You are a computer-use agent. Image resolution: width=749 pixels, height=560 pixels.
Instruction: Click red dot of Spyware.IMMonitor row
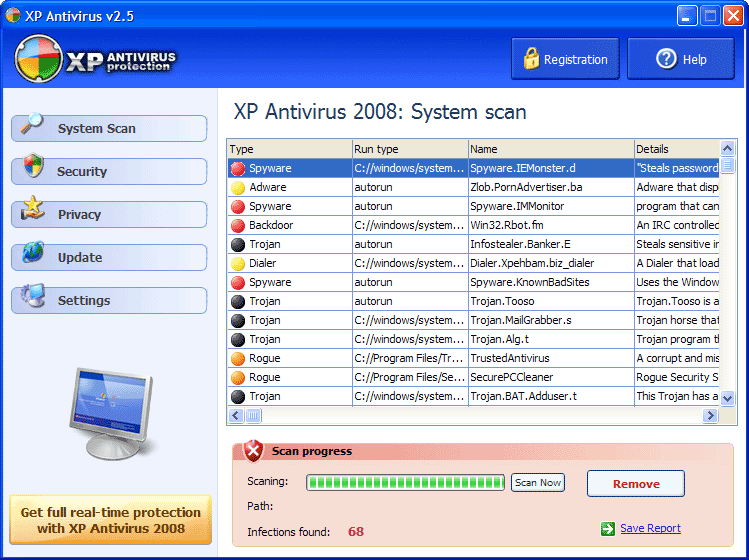pos(238,207)
